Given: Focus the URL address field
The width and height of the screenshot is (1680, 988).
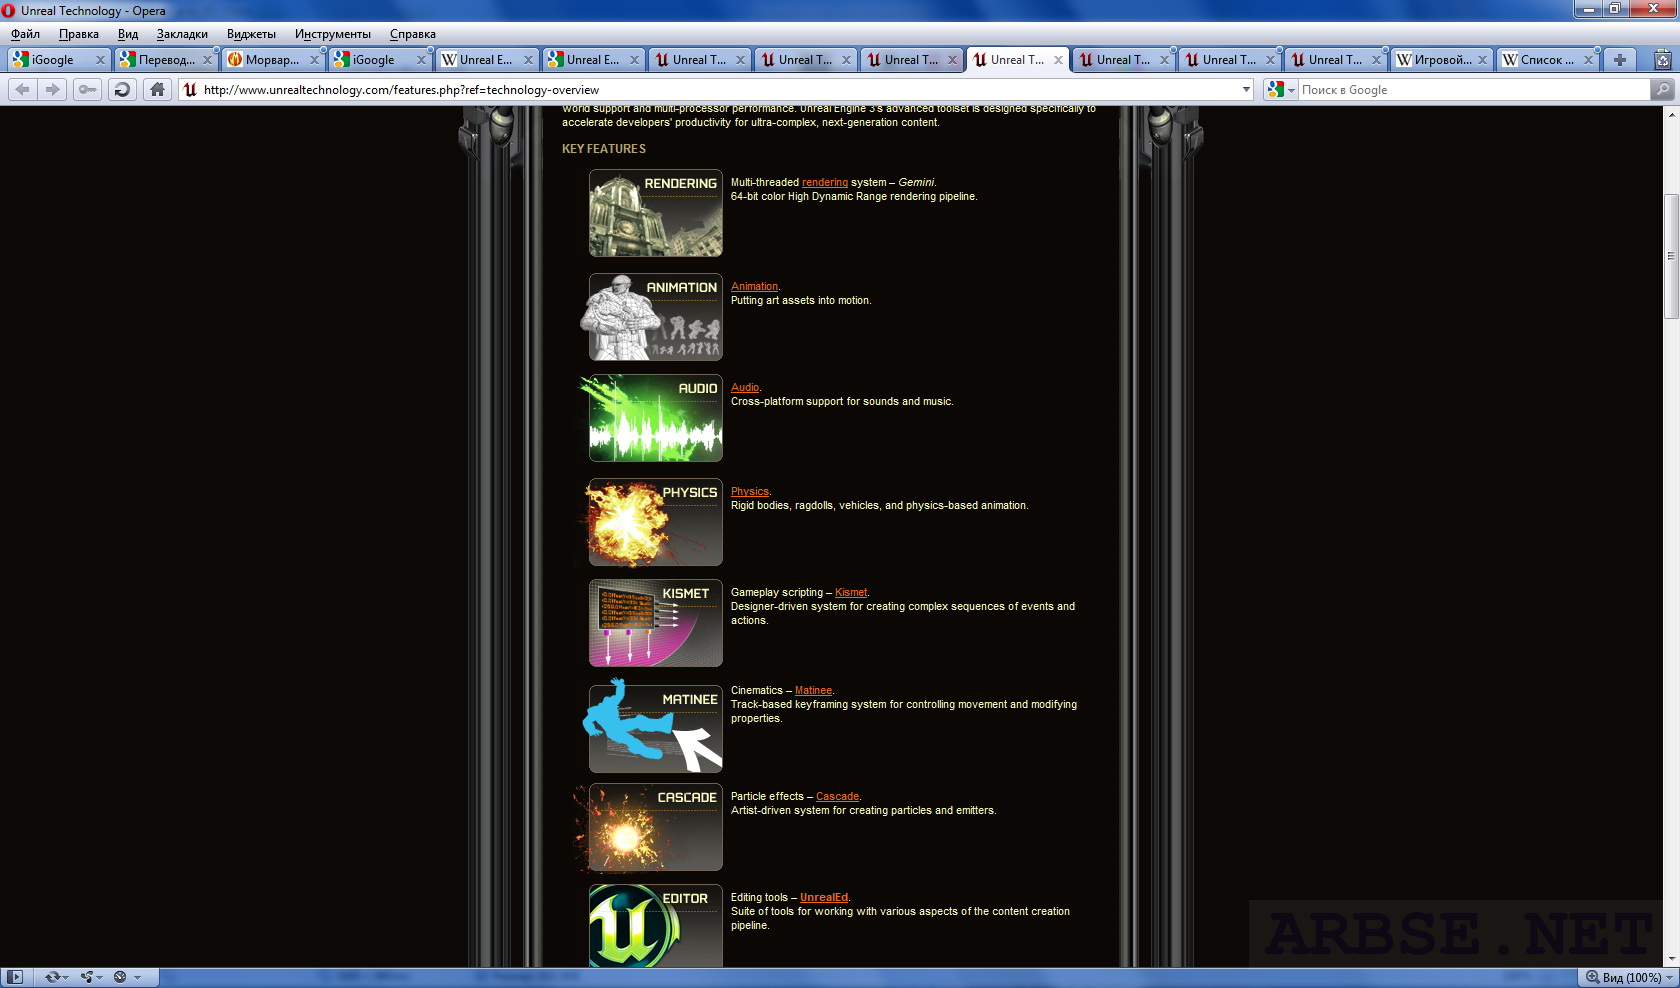Looking at the screenshot, I should pyautogui.click(x=718, y=89).
